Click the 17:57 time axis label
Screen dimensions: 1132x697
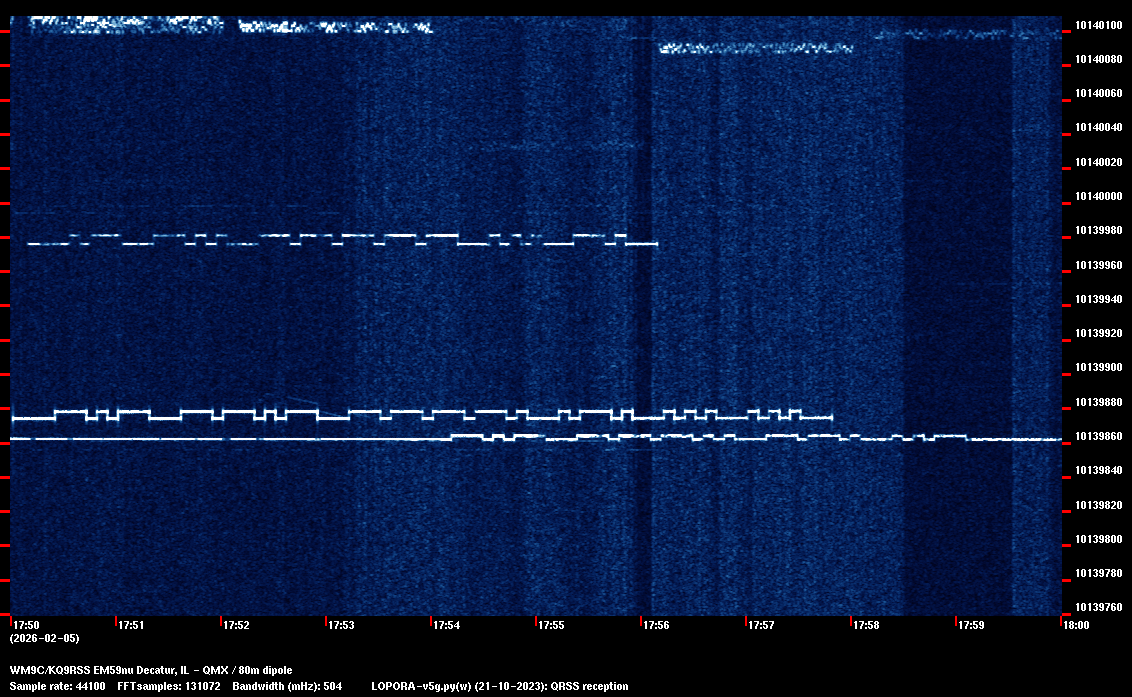pyautogui.click(x=761, y=625)
